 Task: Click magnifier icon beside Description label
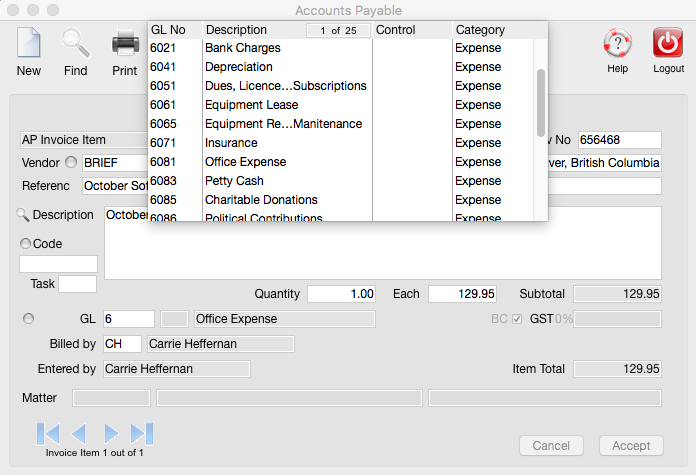coord(23,215)
